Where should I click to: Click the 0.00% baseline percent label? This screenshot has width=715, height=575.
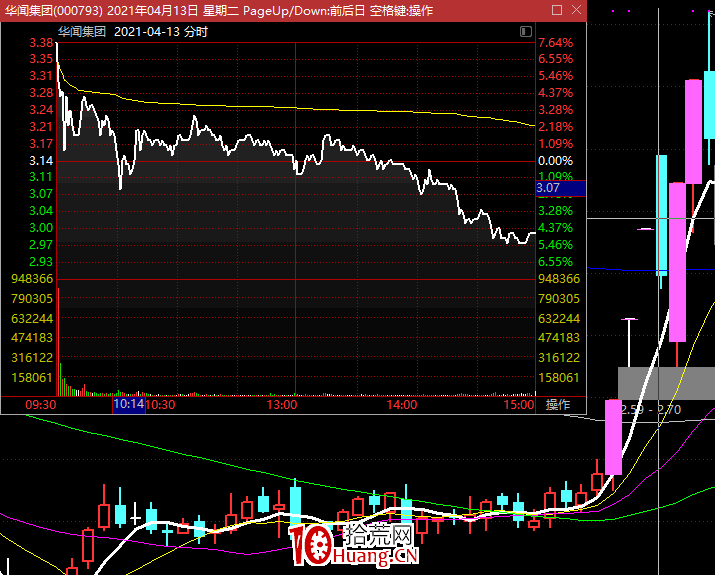[555, 161]
